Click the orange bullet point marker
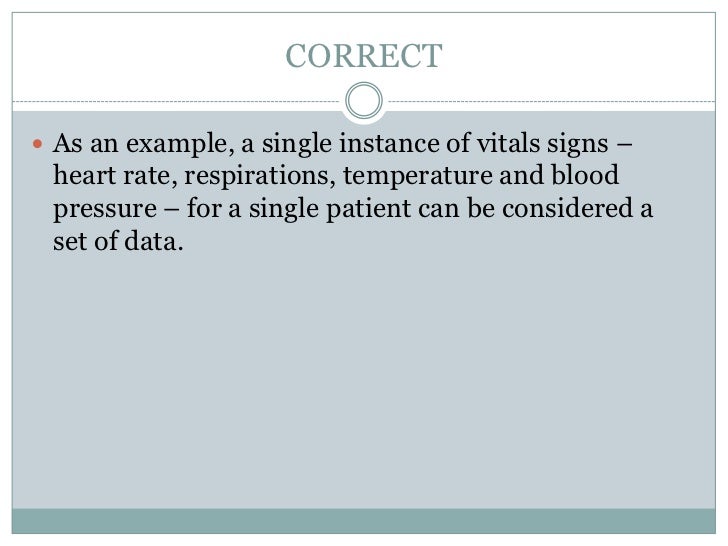Screen dimensions: 728x546 (x=38, y=144)
